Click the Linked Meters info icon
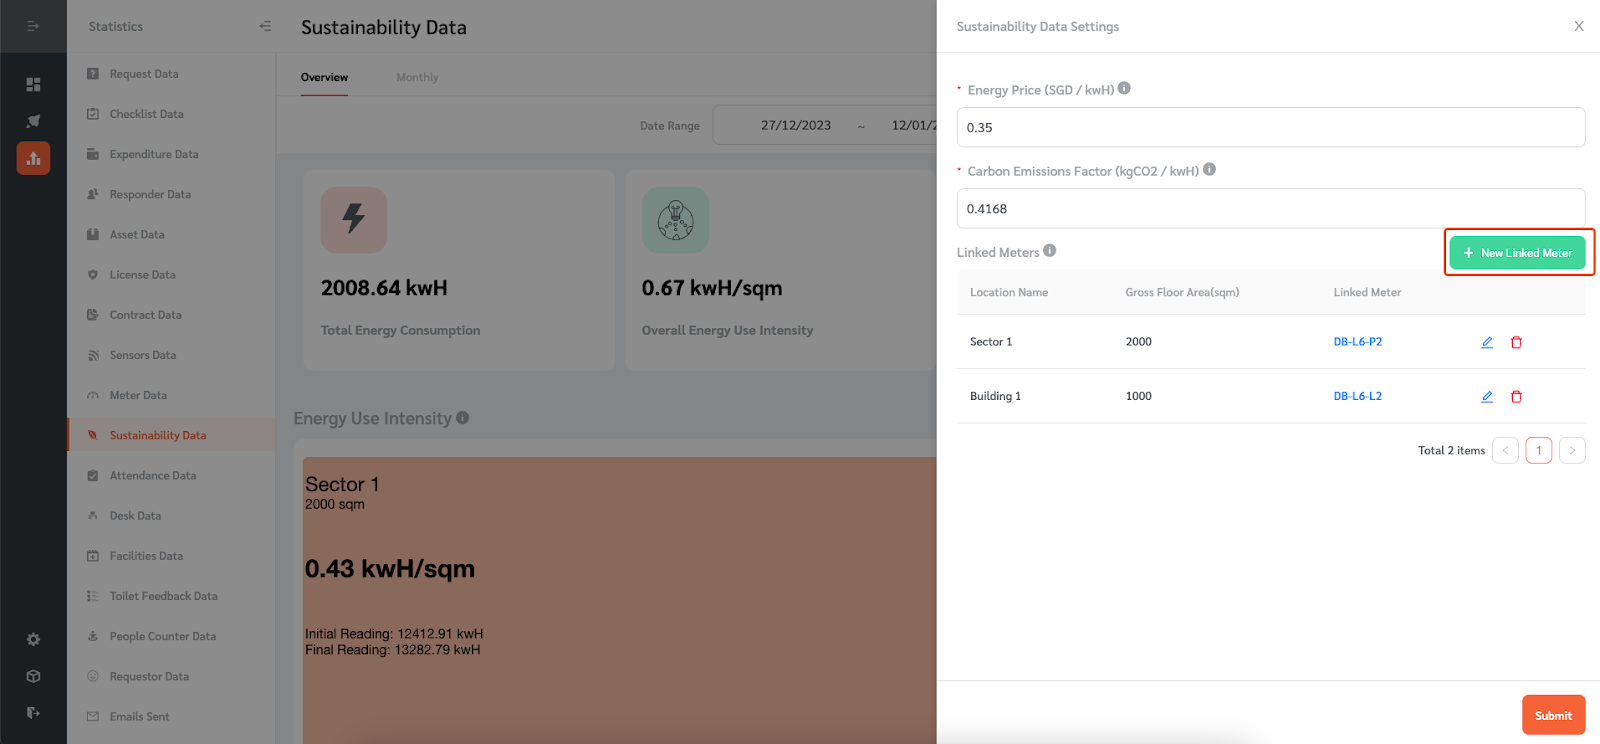Screen dimensions: 1600x744 click(x=1049, y=250)
